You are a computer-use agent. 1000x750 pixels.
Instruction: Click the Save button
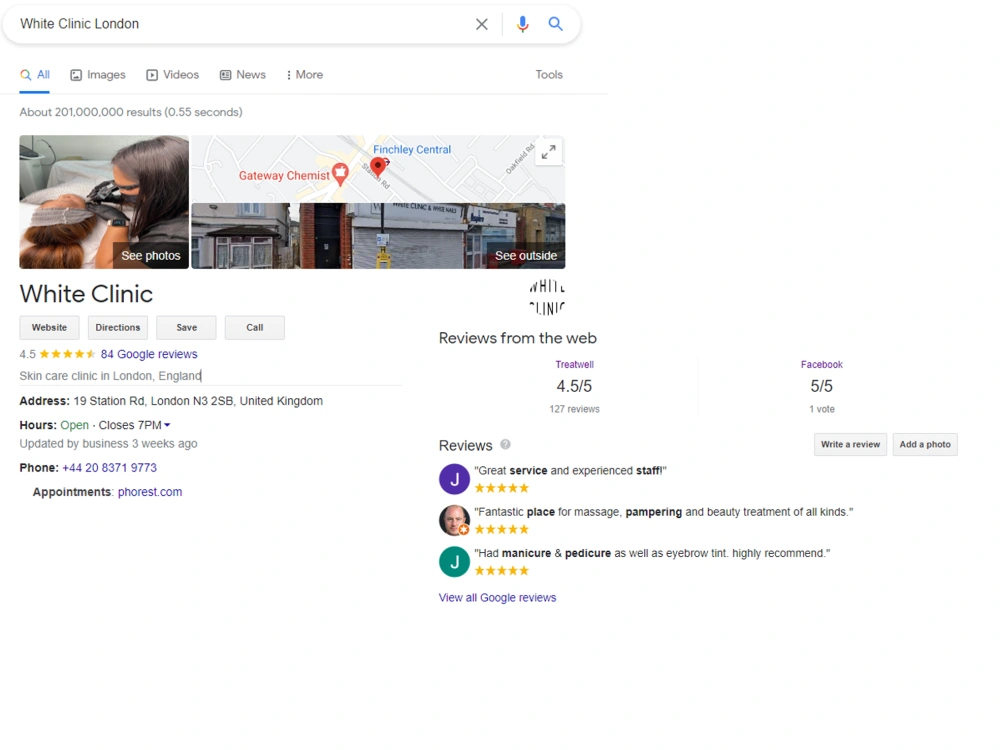tap(186, 327)
